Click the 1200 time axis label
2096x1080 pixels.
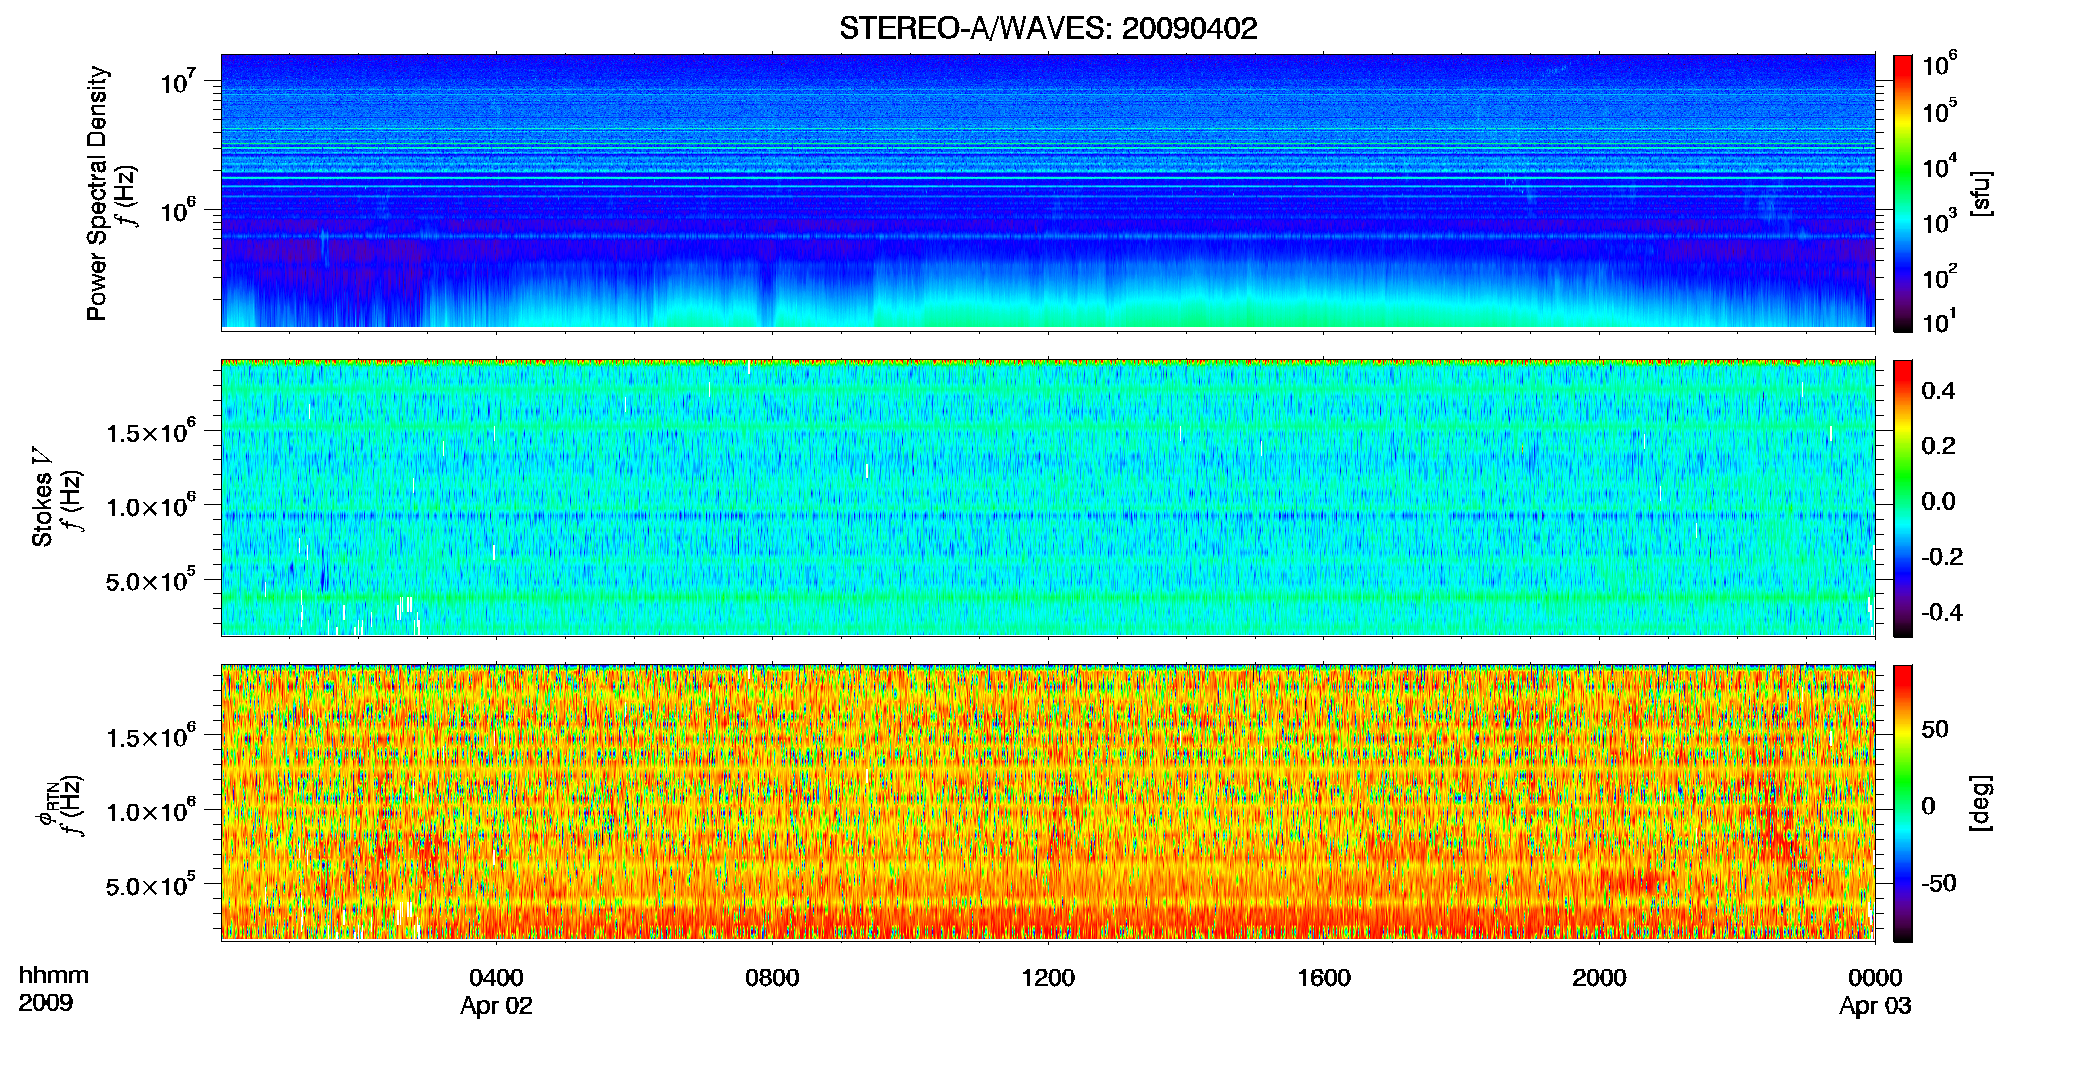(1048, 978)
